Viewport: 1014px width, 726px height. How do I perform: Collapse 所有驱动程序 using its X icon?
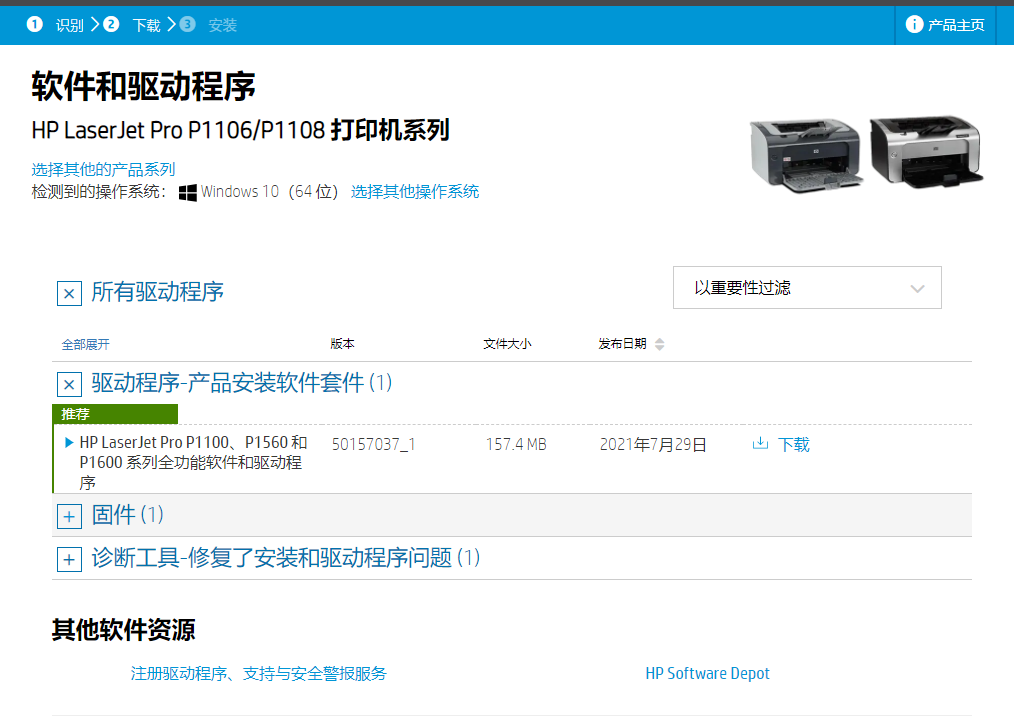(69, 293)
